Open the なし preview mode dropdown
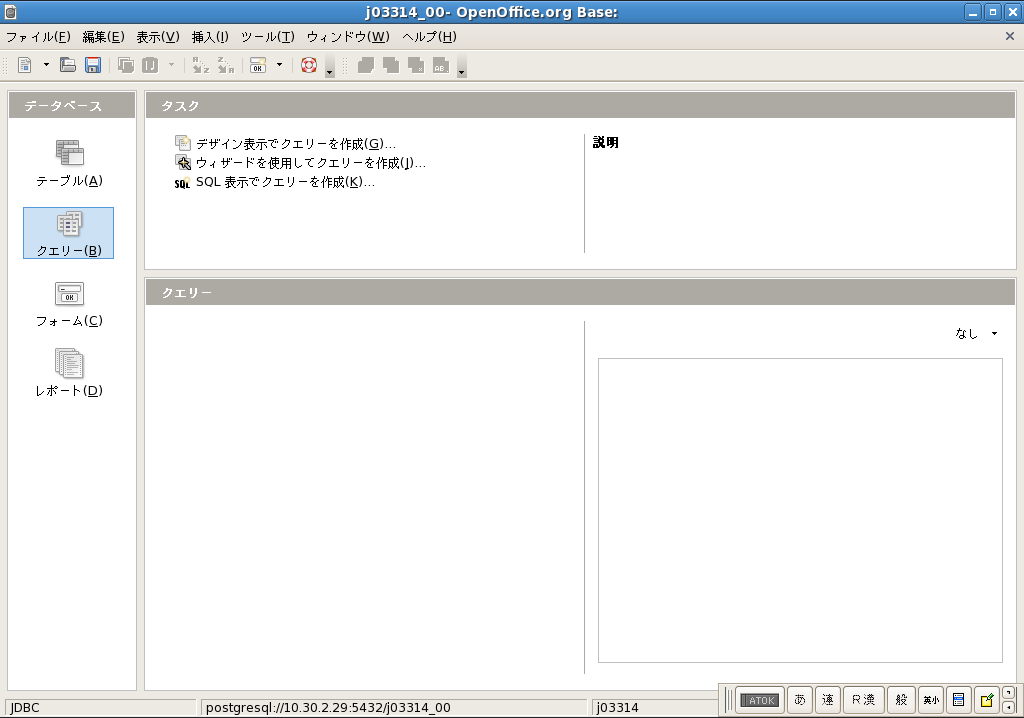This screenshot has width=1024, height=718. tap(976, 333)
